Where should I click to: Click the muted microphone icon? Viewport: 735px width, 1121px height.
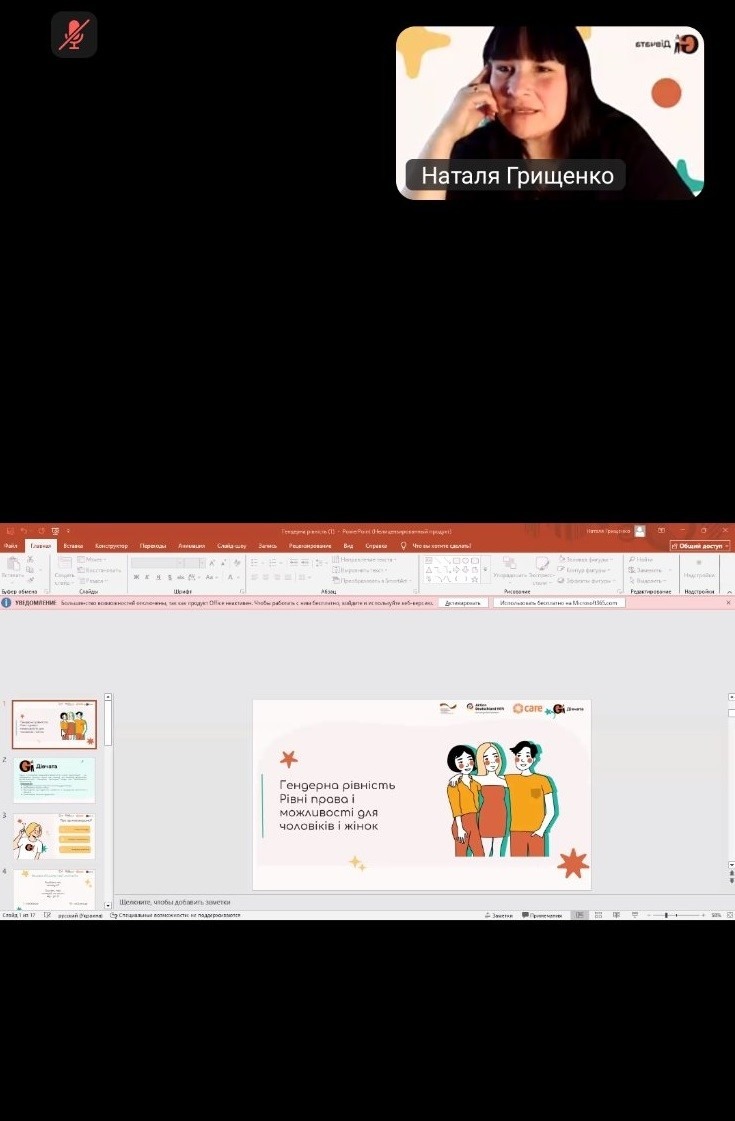[73, 35]
